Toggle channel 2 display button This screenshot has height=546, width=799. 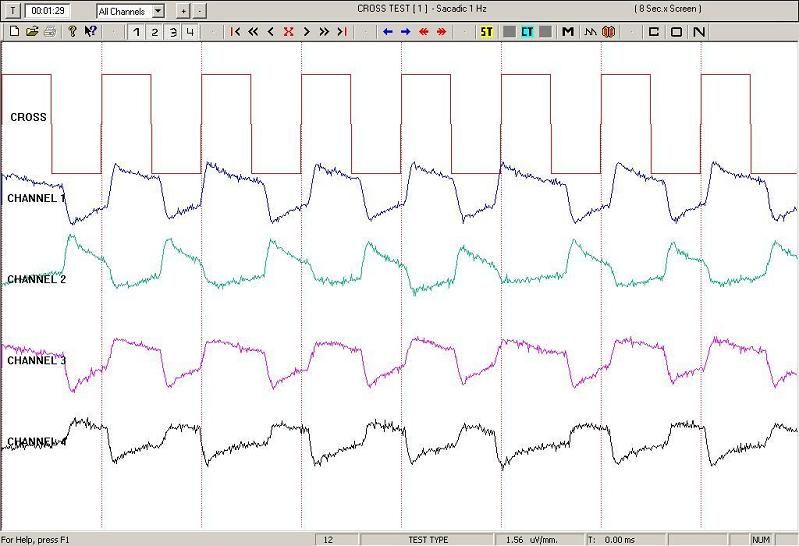[154, 32]
